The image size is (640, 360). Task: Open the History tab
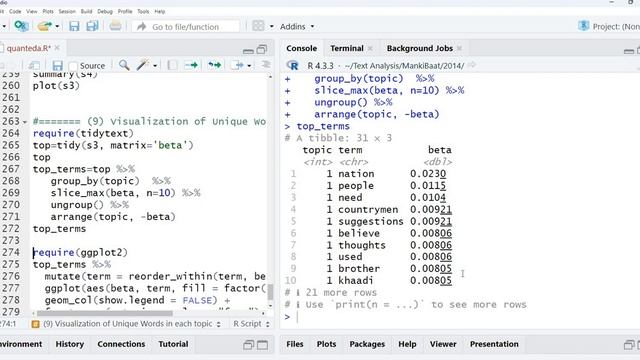click(x=69, y=344)
